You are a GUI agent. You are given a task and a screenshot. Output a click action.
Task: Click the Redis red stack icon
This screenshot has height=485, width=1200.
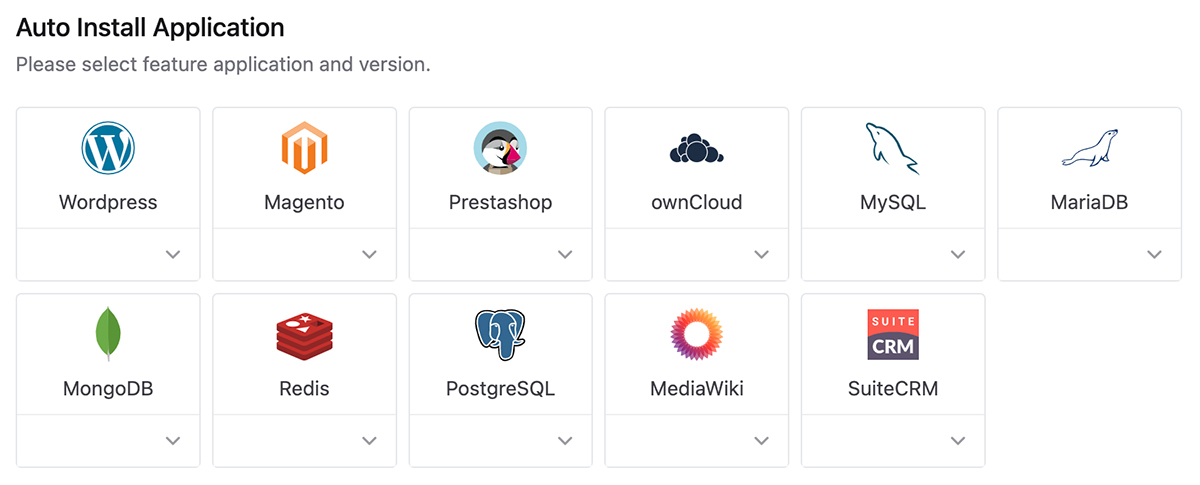pyautogui.click(x=304, y=335)
